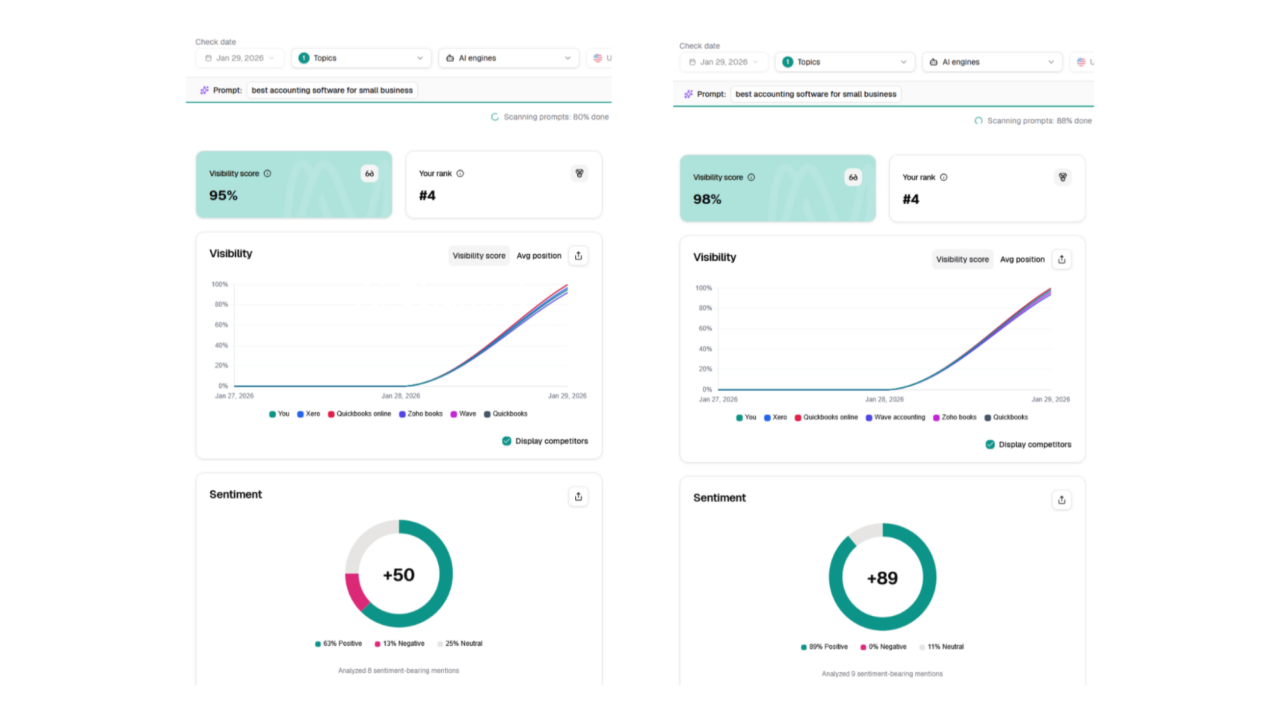The width and height of the screenshot is (1280, 719).
Task: Toggle Xero legend item in left chart
Action: coord(308,413)
